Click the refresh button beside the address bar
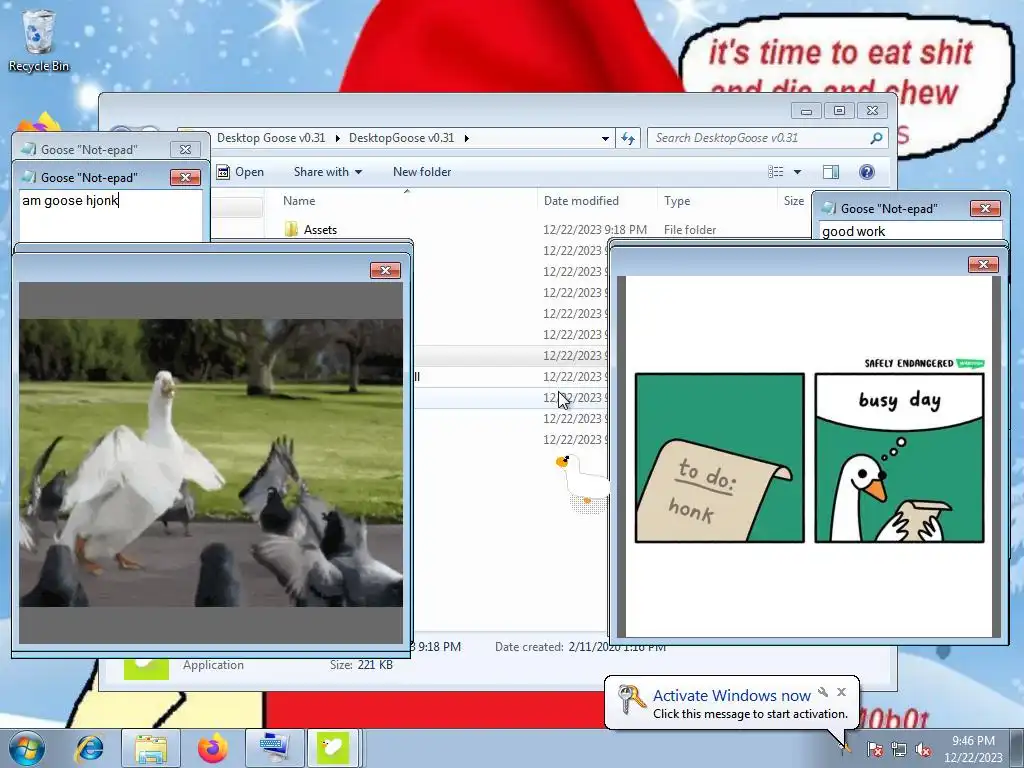The image size is (1024, 768). pyautogui.click(x=628, y=138)
